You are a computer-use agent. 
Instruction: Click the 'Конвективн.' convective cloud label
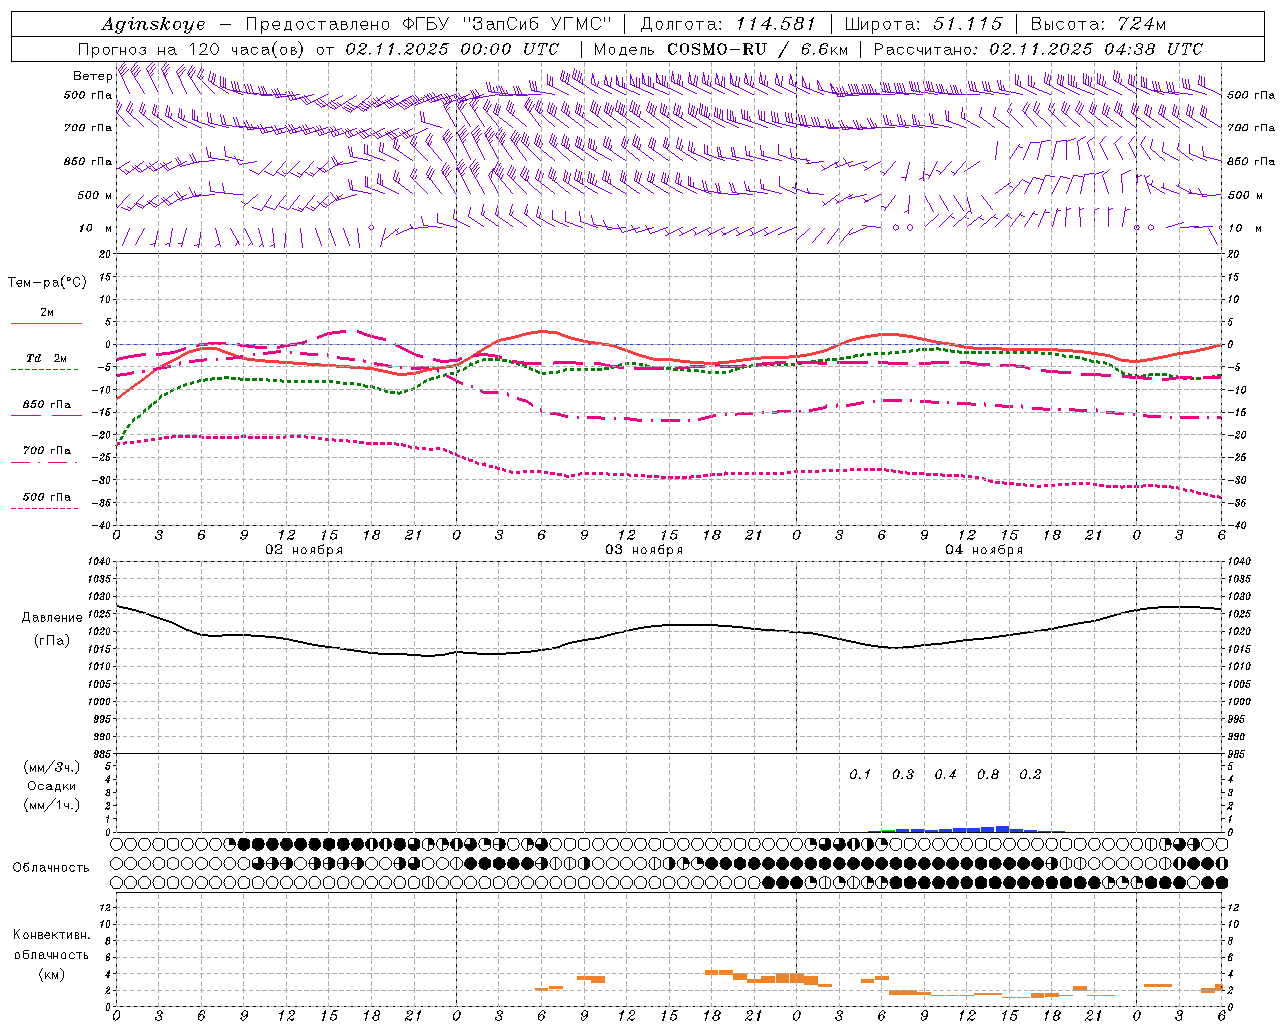51,935
